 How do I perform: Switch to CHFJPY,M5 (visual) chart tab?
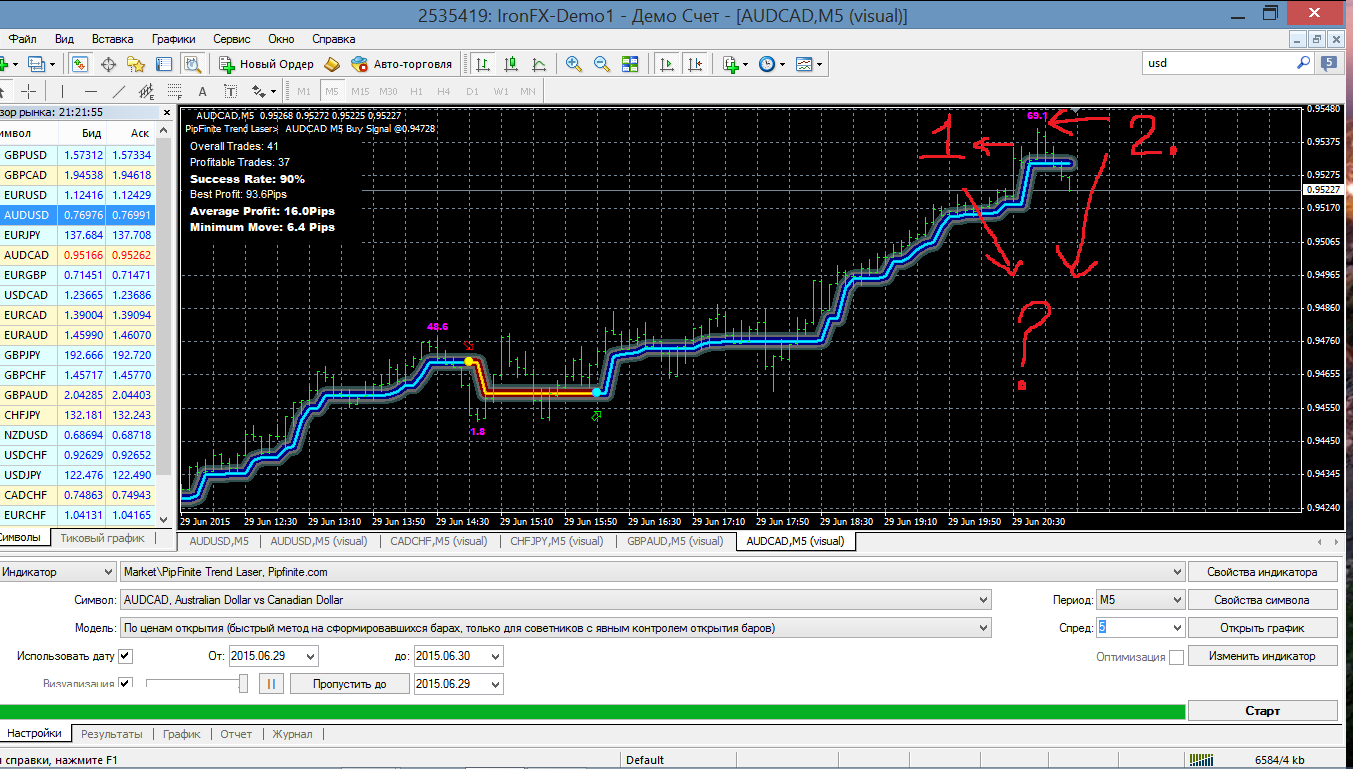[x=556, y=541]
